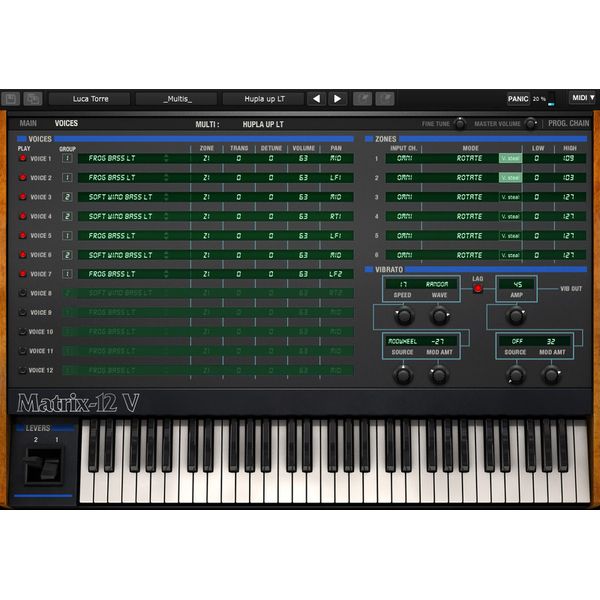This screenshot has height=600, width=600.
Task: Click the export preset toolbar icon
Action: (385, 99)
